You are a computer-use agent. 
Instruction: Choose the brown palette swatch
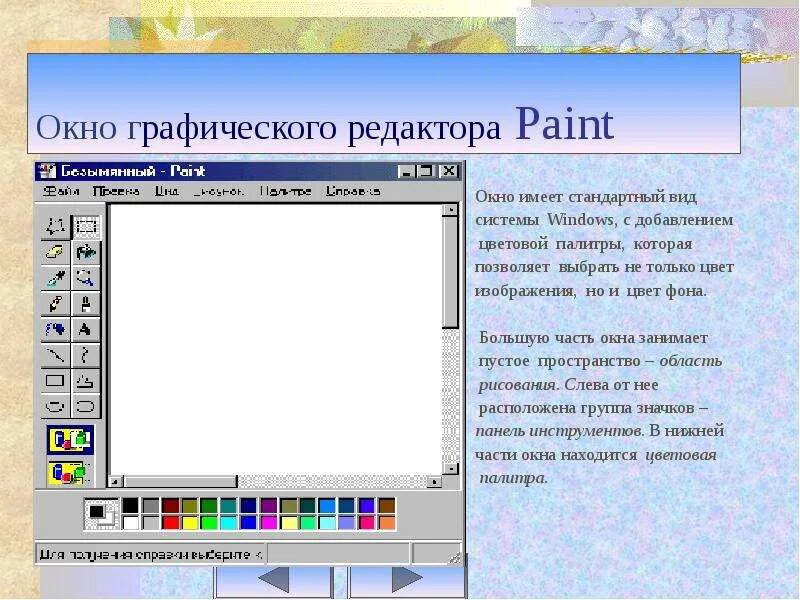tap(387, 506)
